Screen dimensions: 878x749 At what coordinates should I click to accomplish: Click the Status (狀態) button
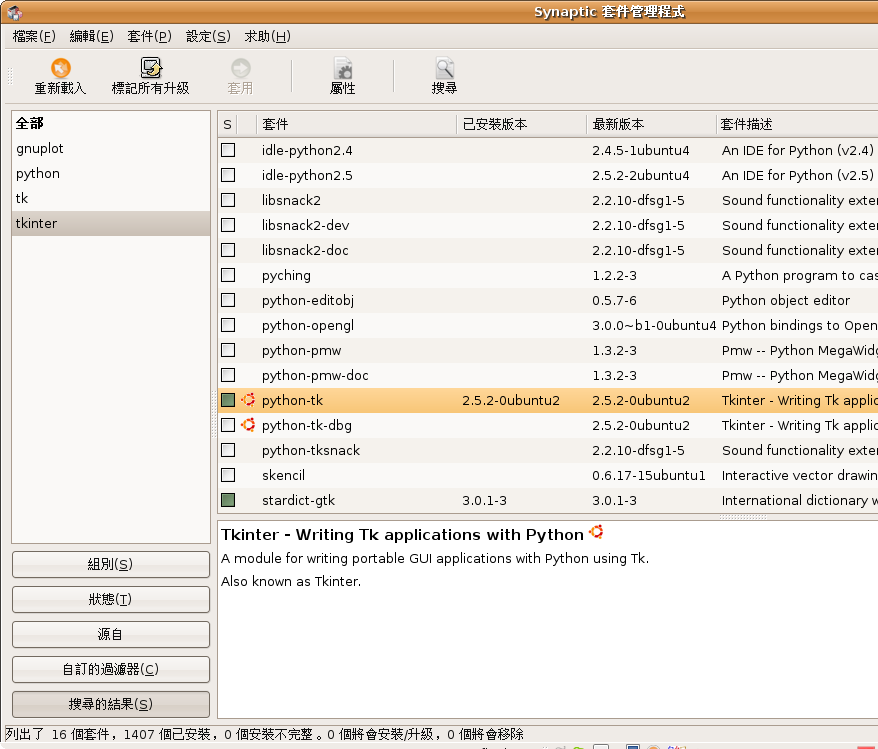(111, 600)
